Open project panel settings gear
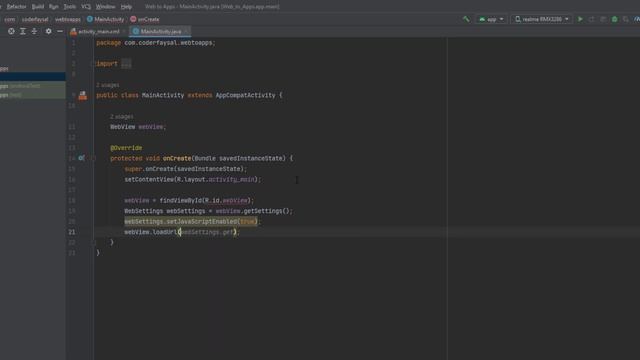 pos(49,31)
